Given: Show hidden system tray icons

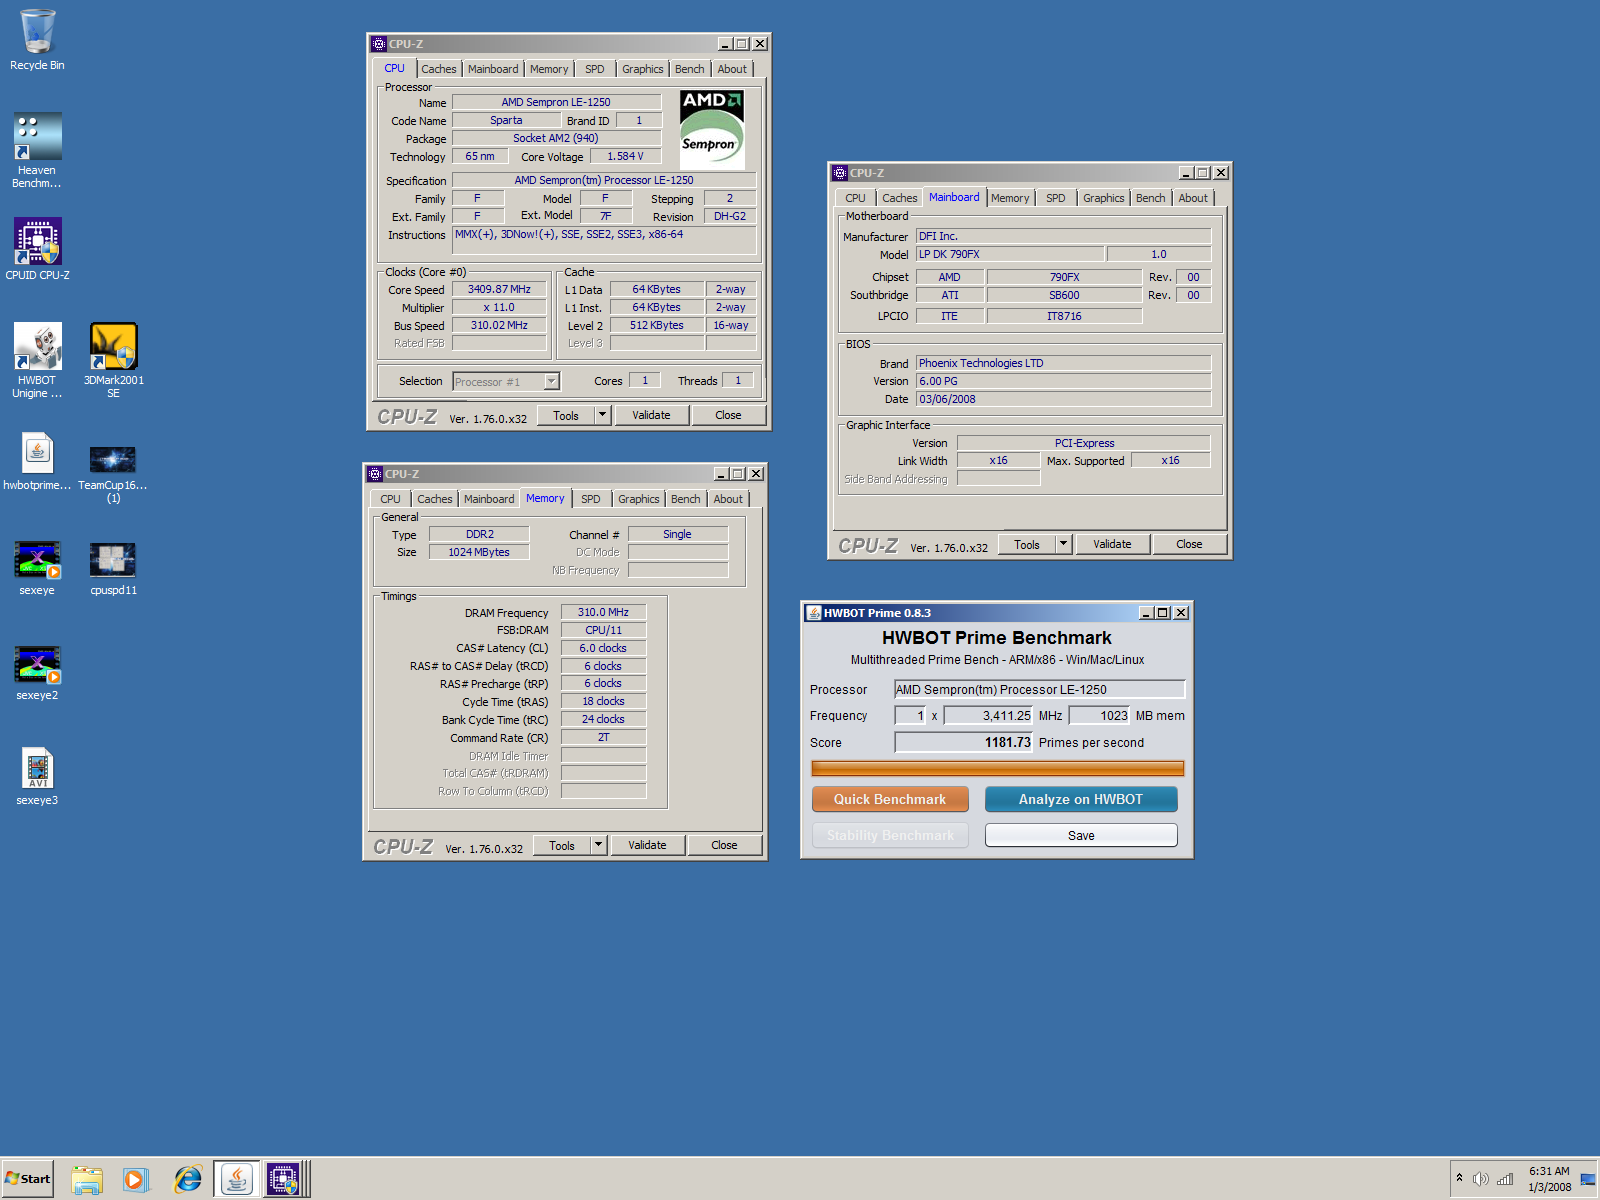Looking at the screenshot, I should 1459,1178.
